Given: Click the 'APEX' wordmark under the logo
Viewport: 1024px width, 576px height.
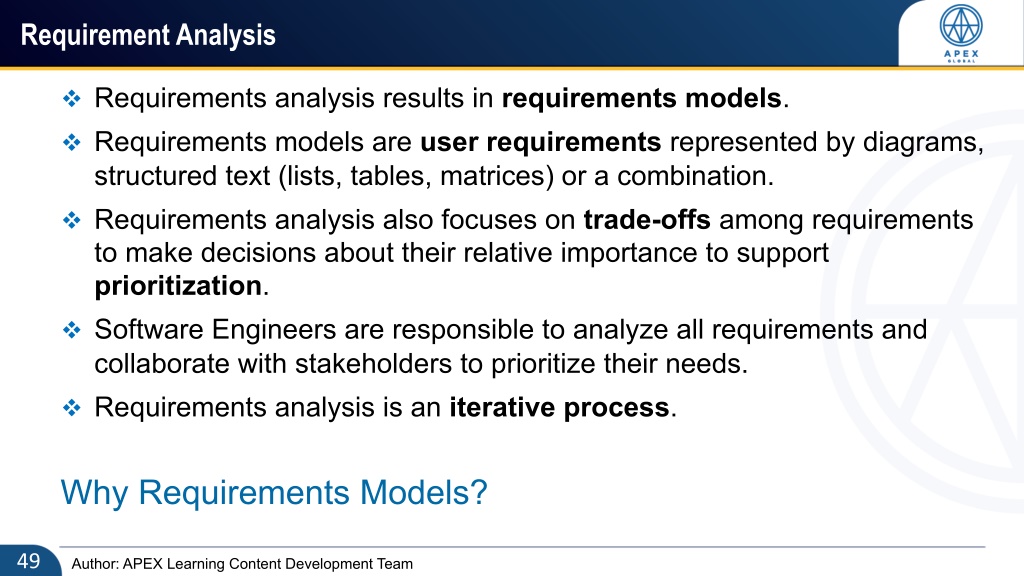Looking at the screenshot, I should pos(961,54).
